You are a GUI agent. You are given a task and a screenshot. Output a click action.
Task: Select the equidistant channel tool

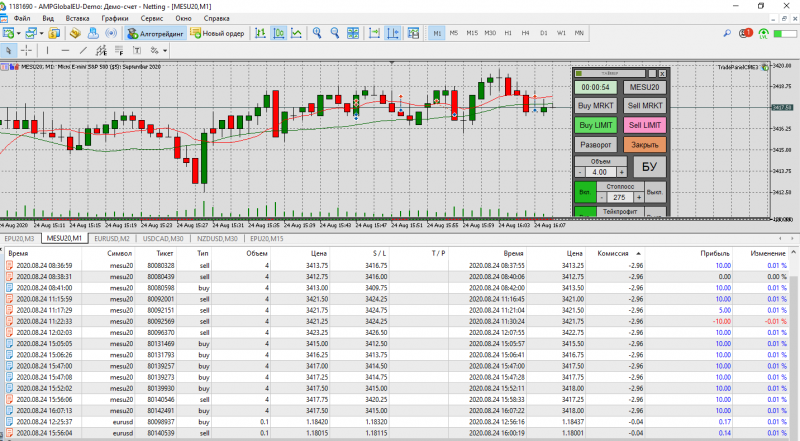pos(101,51)
